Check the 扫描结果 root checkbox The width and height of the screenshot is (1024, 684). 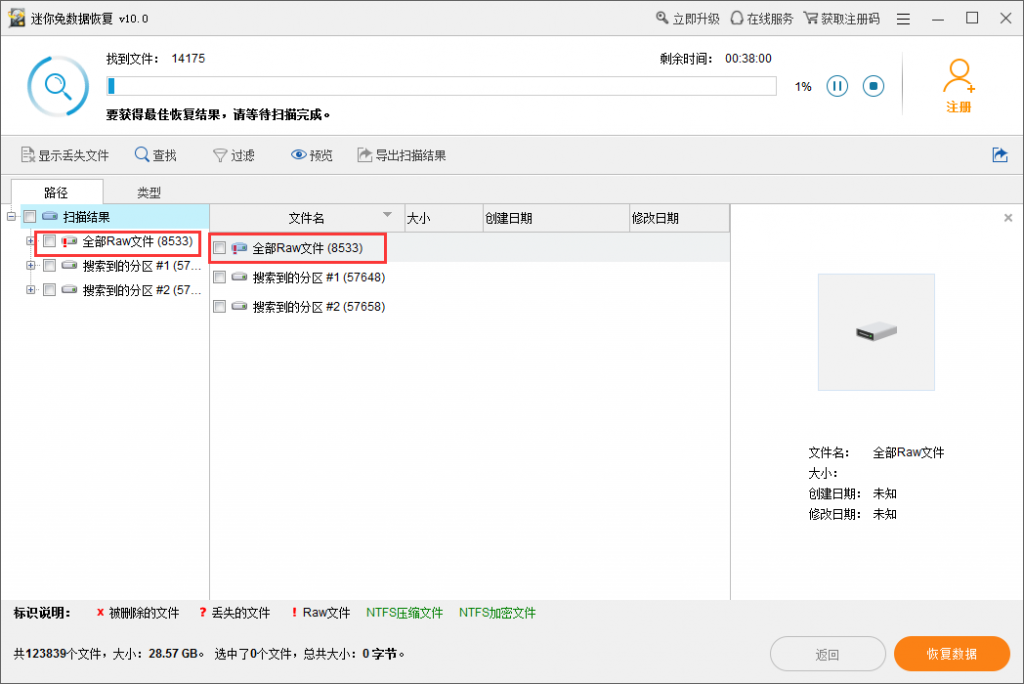29,216
